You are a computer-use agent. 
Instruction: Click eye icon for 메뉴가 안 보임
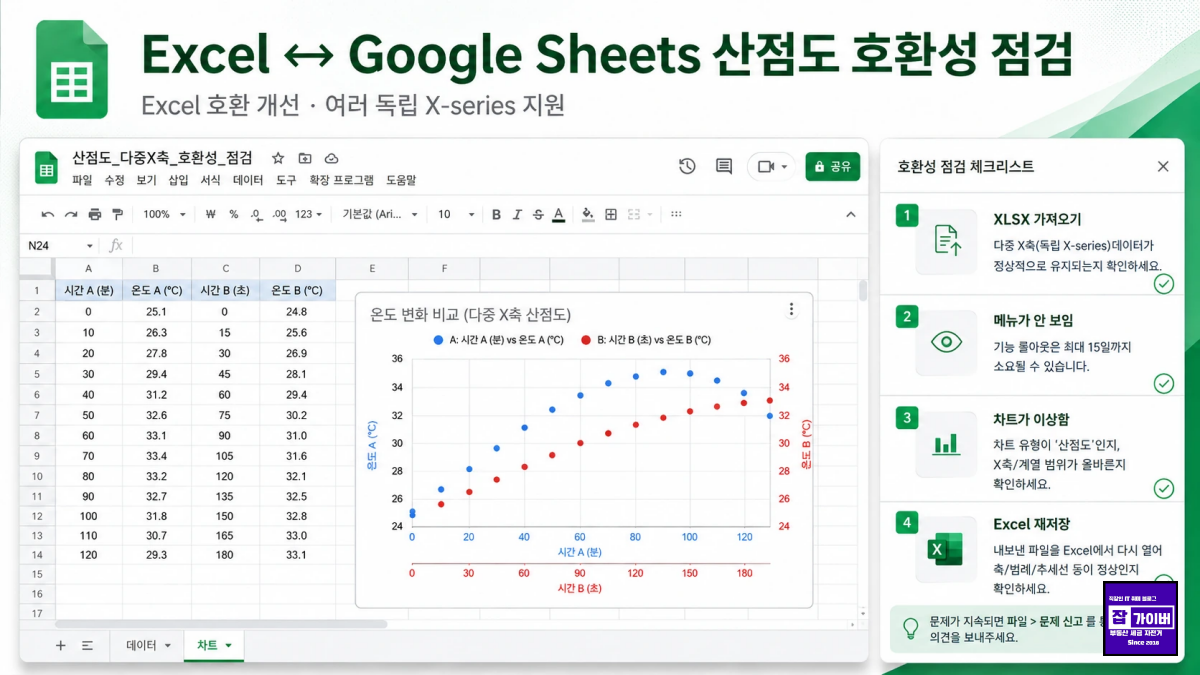(946, 342)
